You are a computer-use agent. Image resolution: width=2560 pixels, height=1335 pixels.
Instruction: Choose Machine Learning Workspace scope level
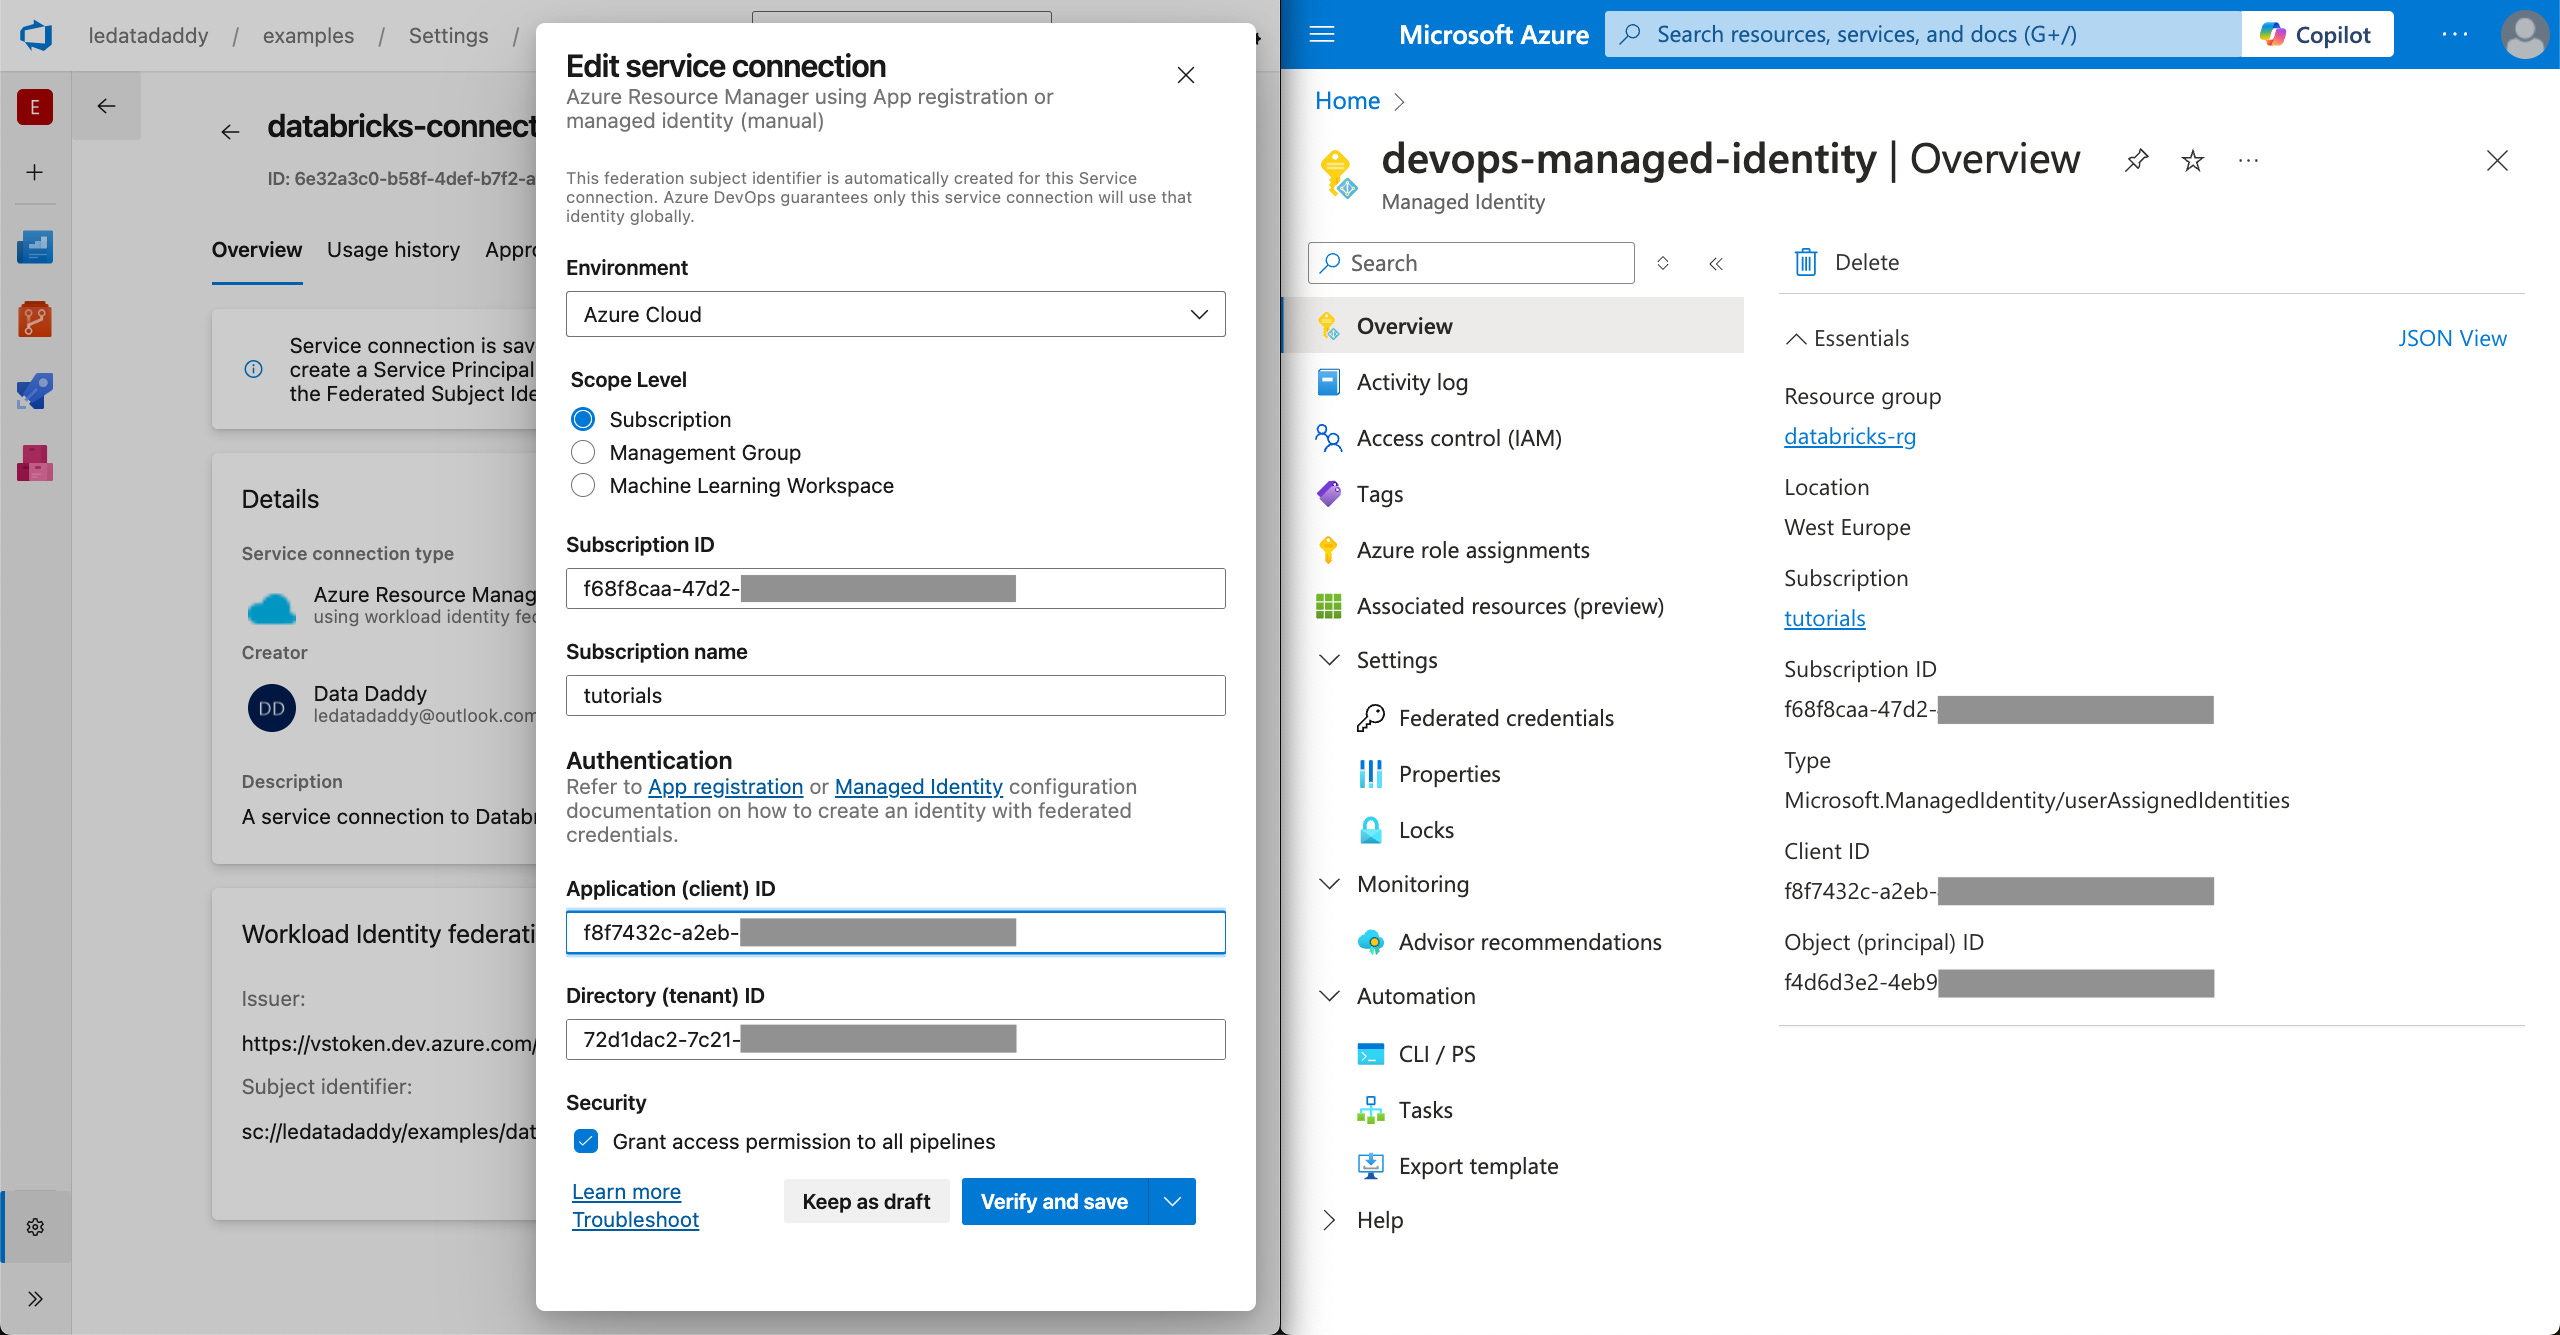(583, 485)
